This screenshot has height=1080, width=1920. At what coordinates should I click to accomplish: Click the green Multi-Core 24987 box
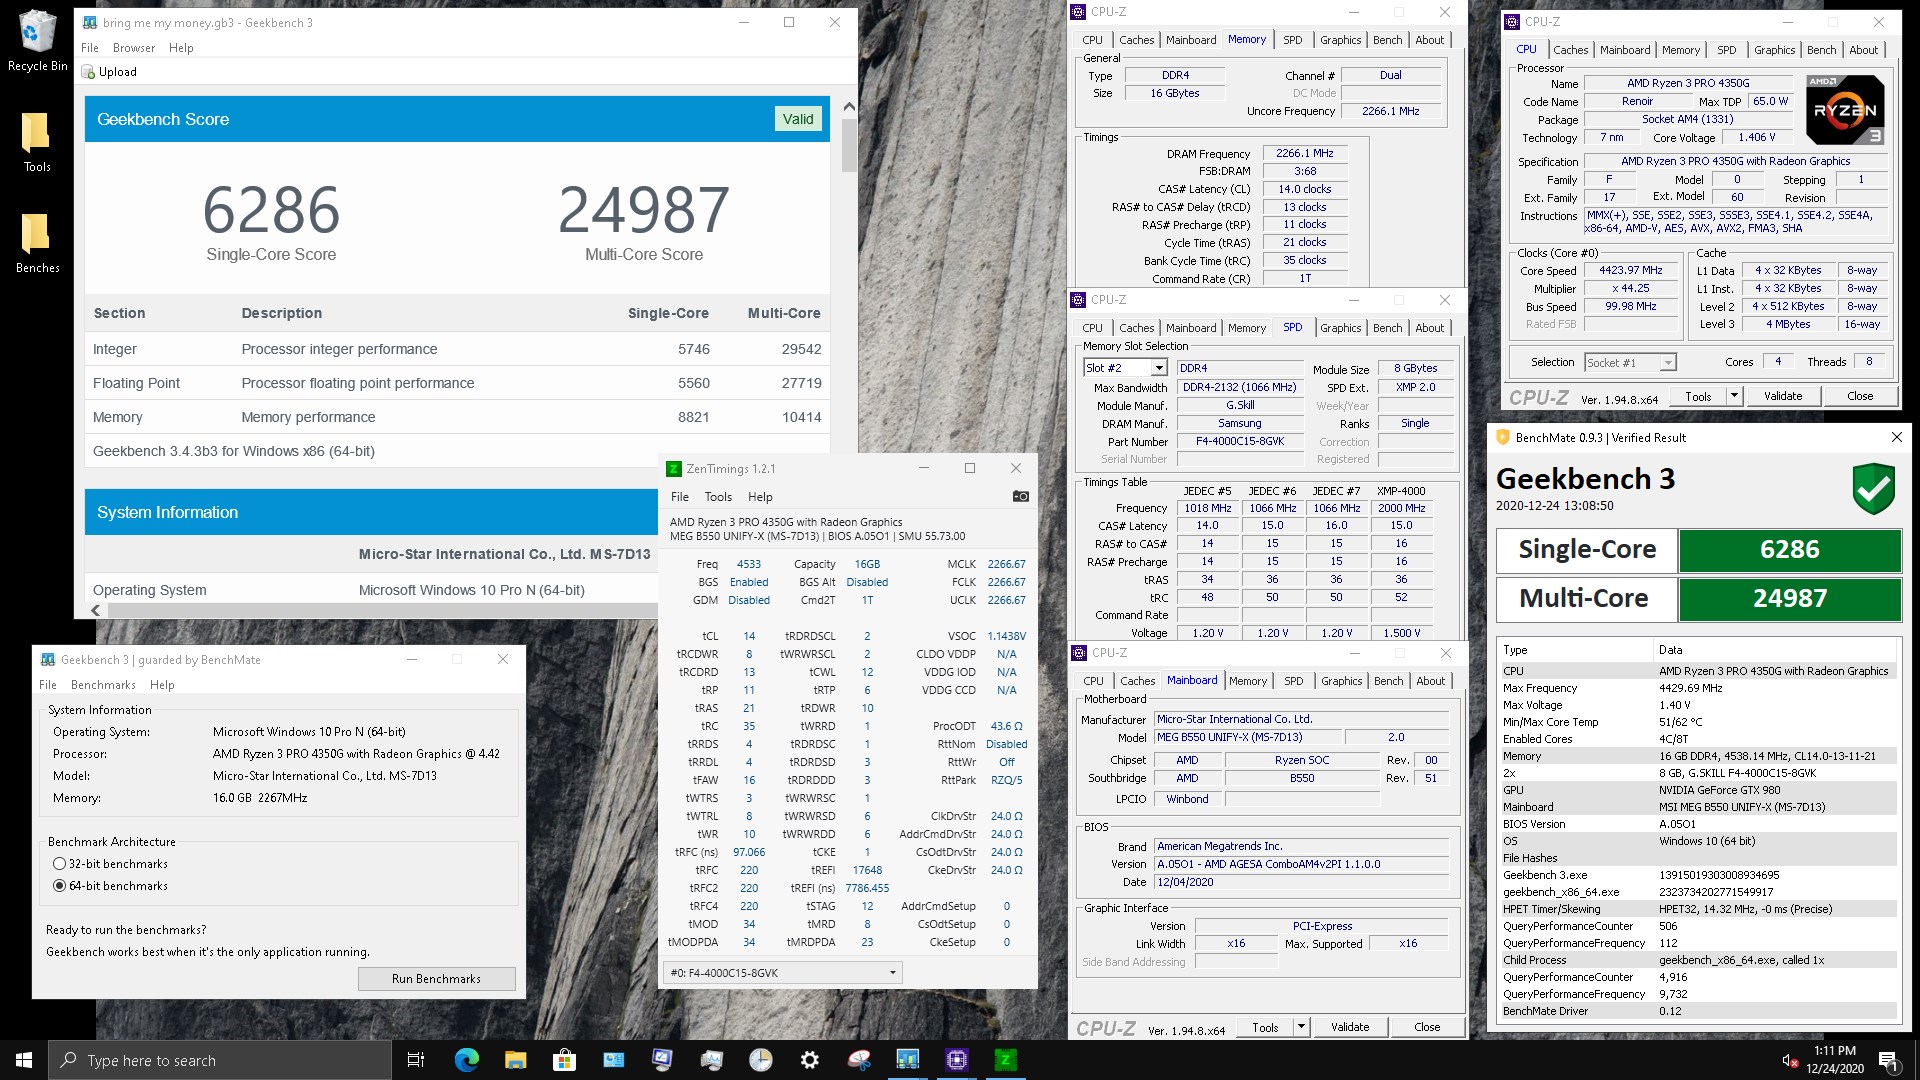1789,598
